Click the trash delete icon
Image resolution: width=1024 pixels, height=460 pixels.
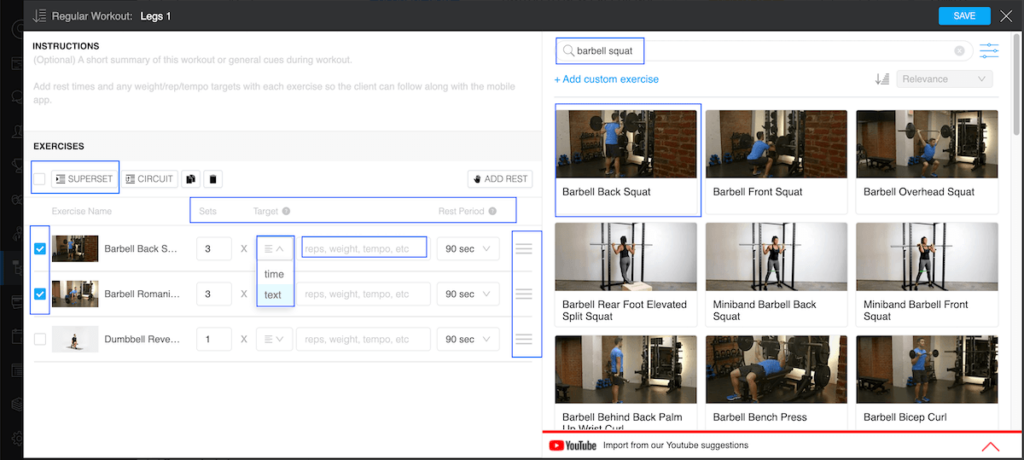[212, 179]
